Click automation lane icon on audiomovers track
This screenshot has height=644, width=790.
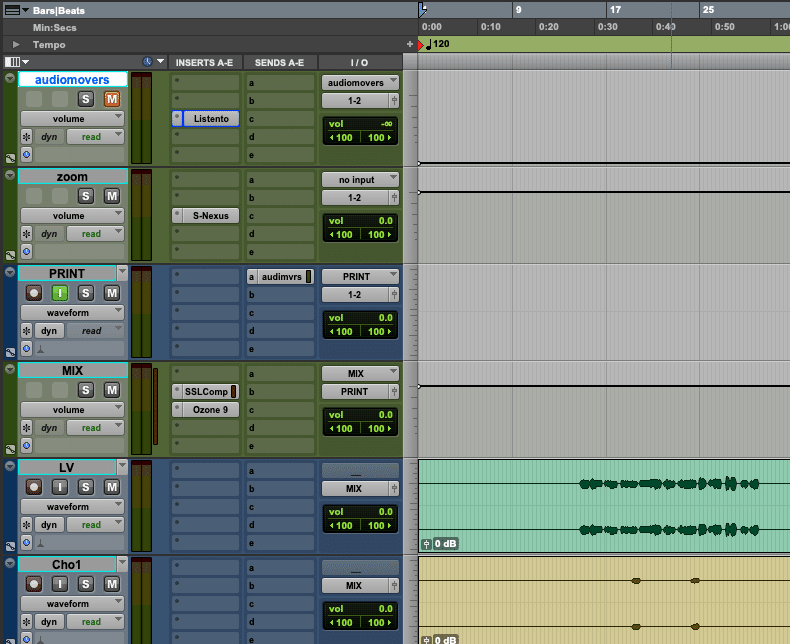pos(10,158)
